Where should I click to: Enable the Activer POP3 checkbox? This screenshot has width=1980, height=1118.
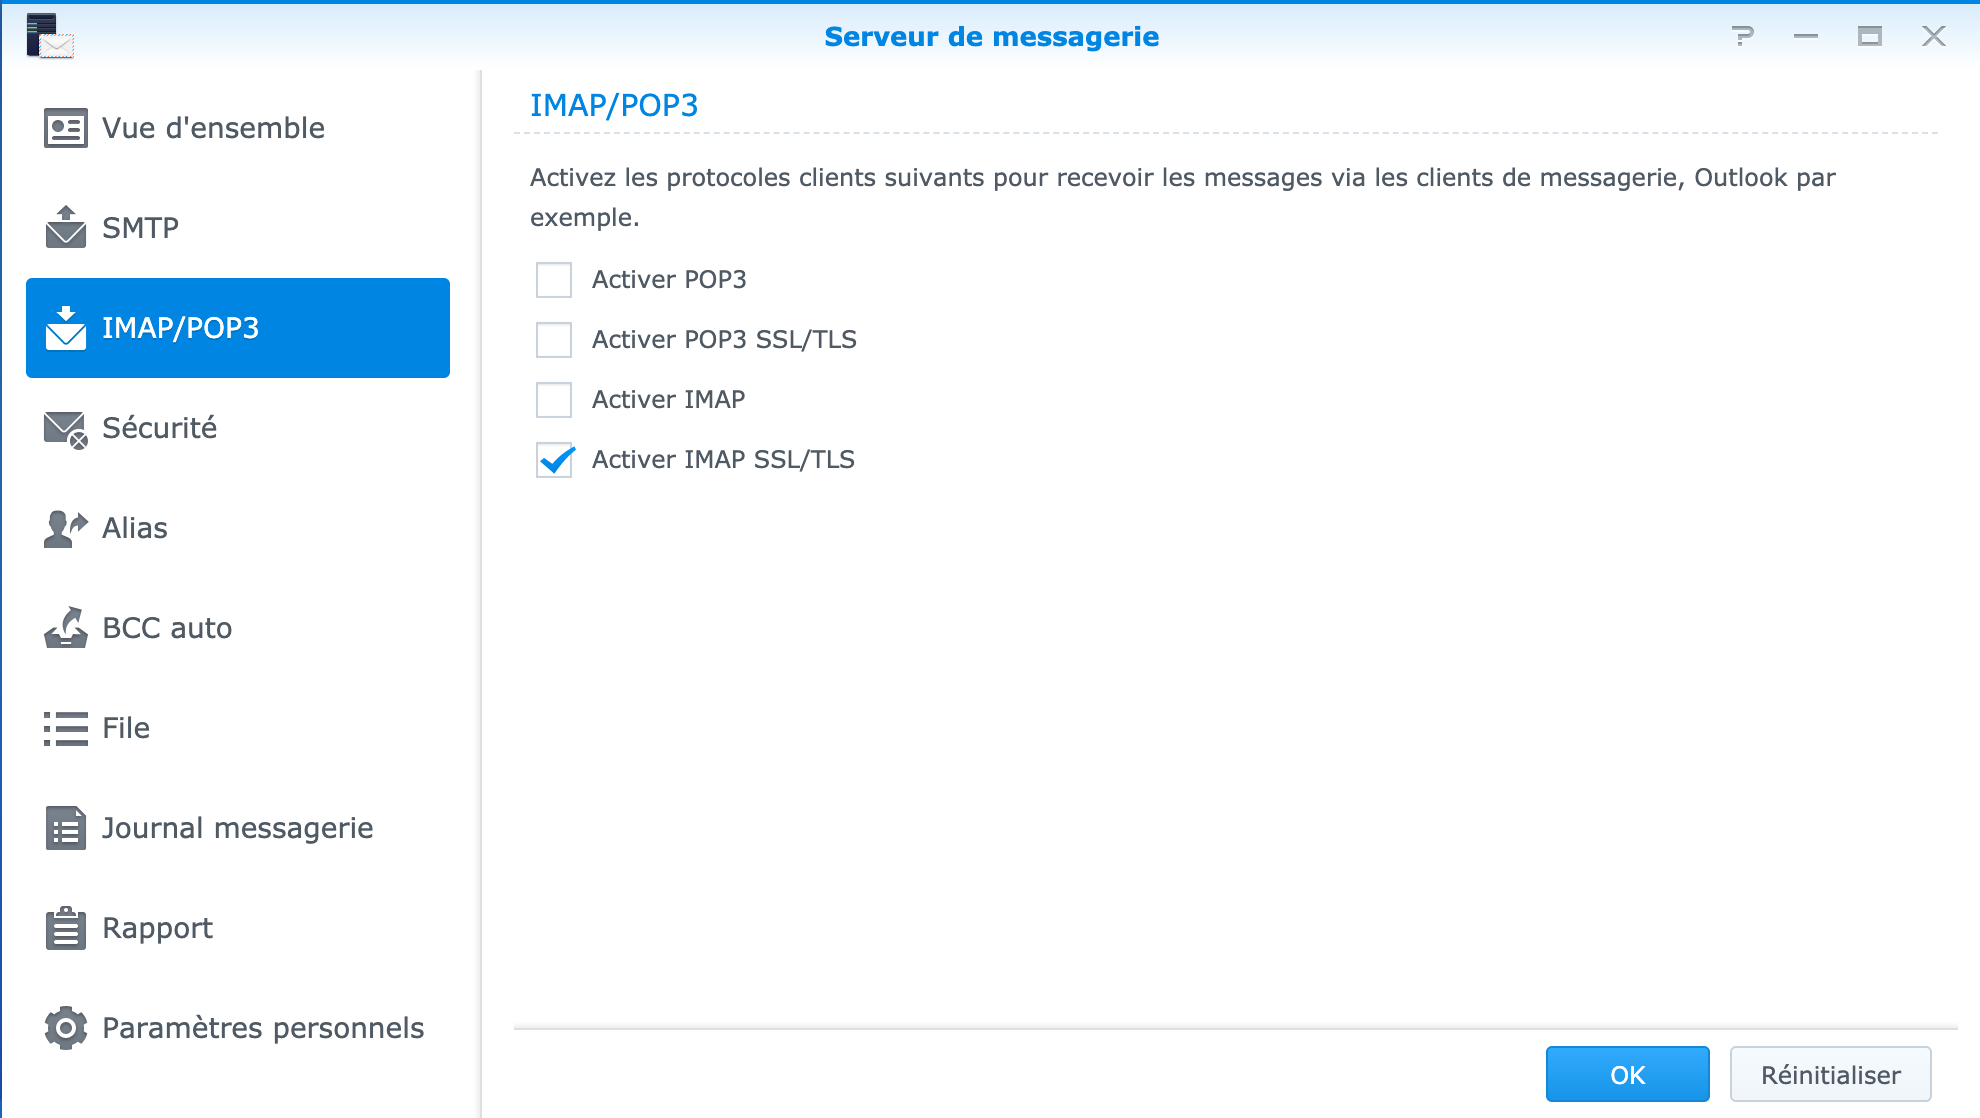point(554,280)
